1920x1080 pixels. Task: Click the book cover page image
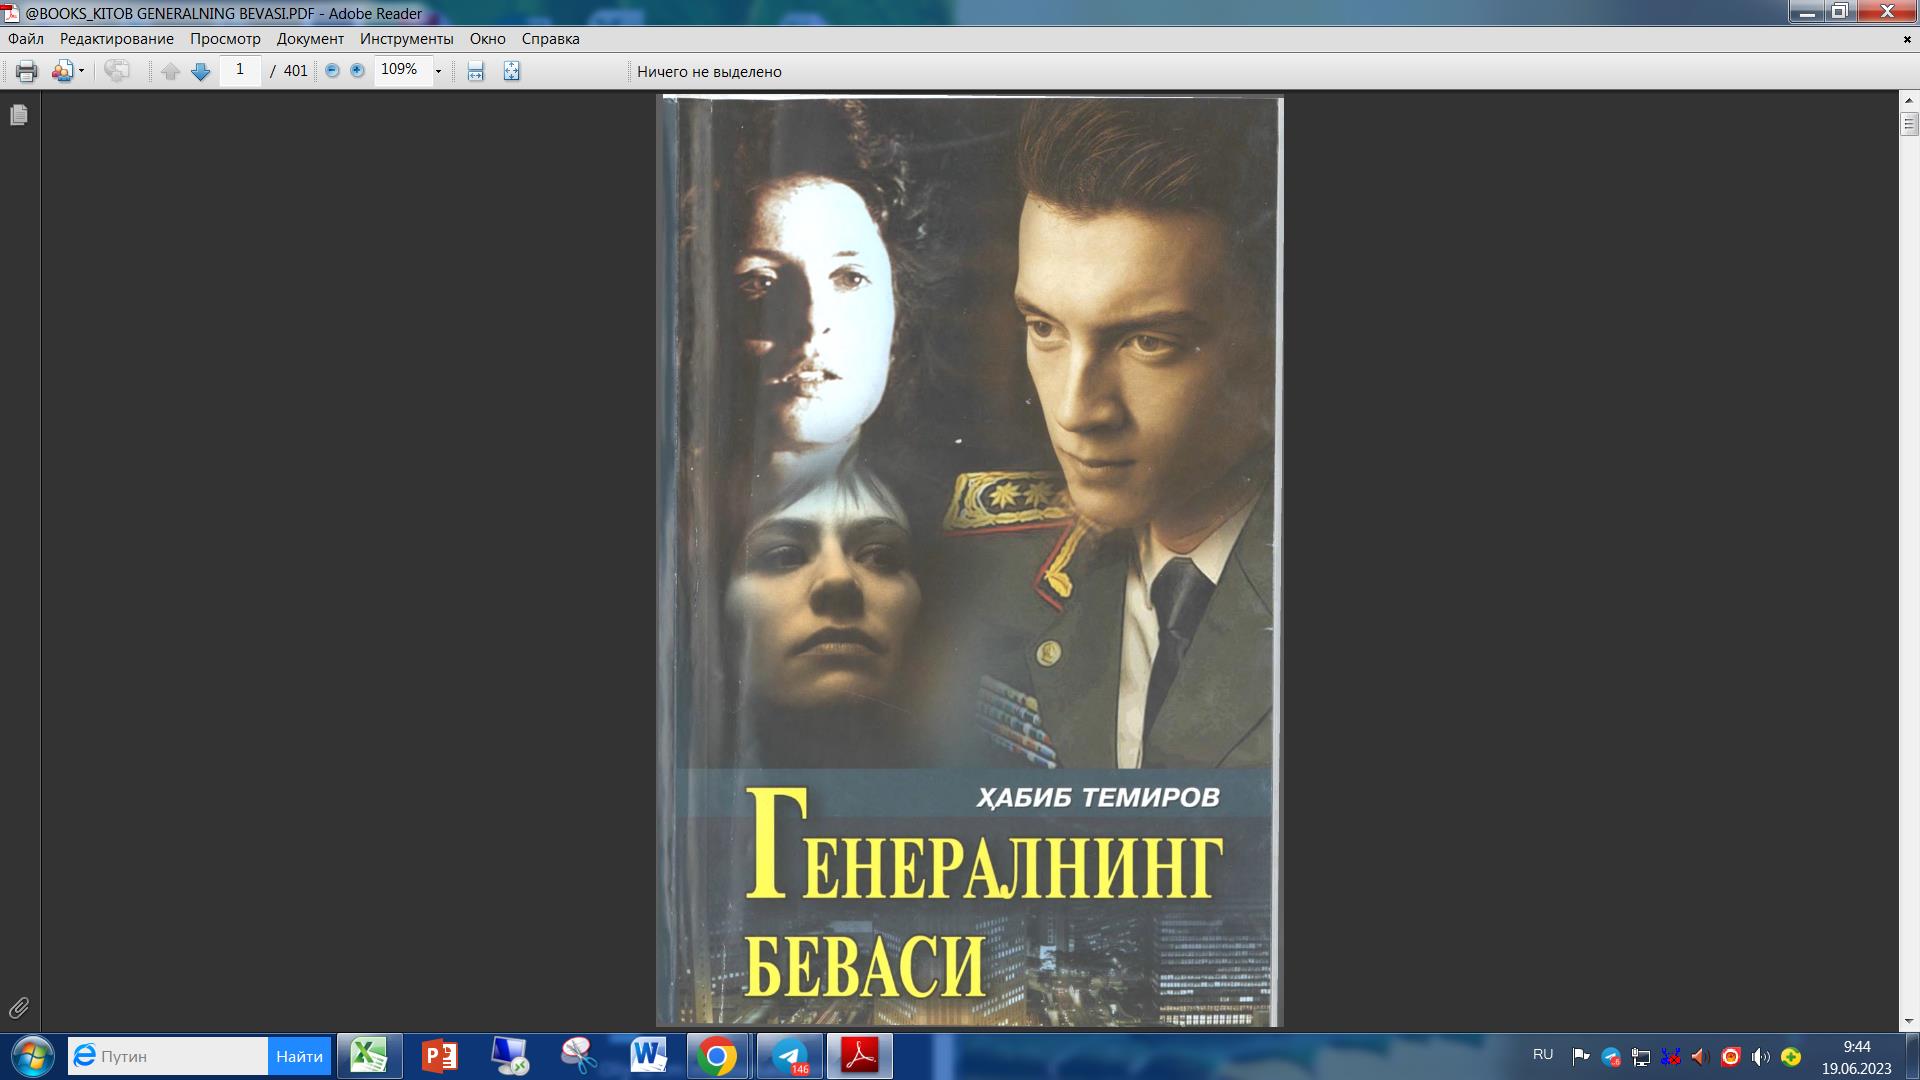(x=969, y=560)
